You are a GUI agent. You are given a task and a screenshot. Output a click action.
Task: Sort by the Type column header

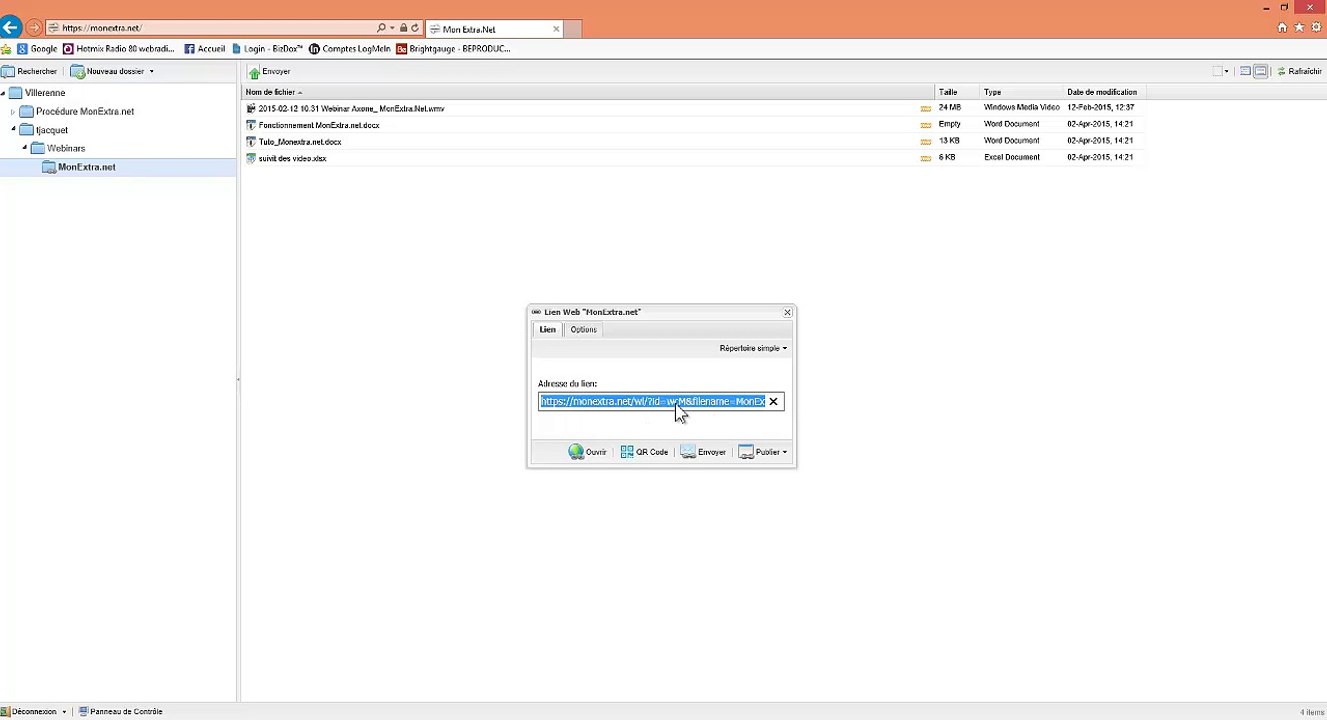1022,92
